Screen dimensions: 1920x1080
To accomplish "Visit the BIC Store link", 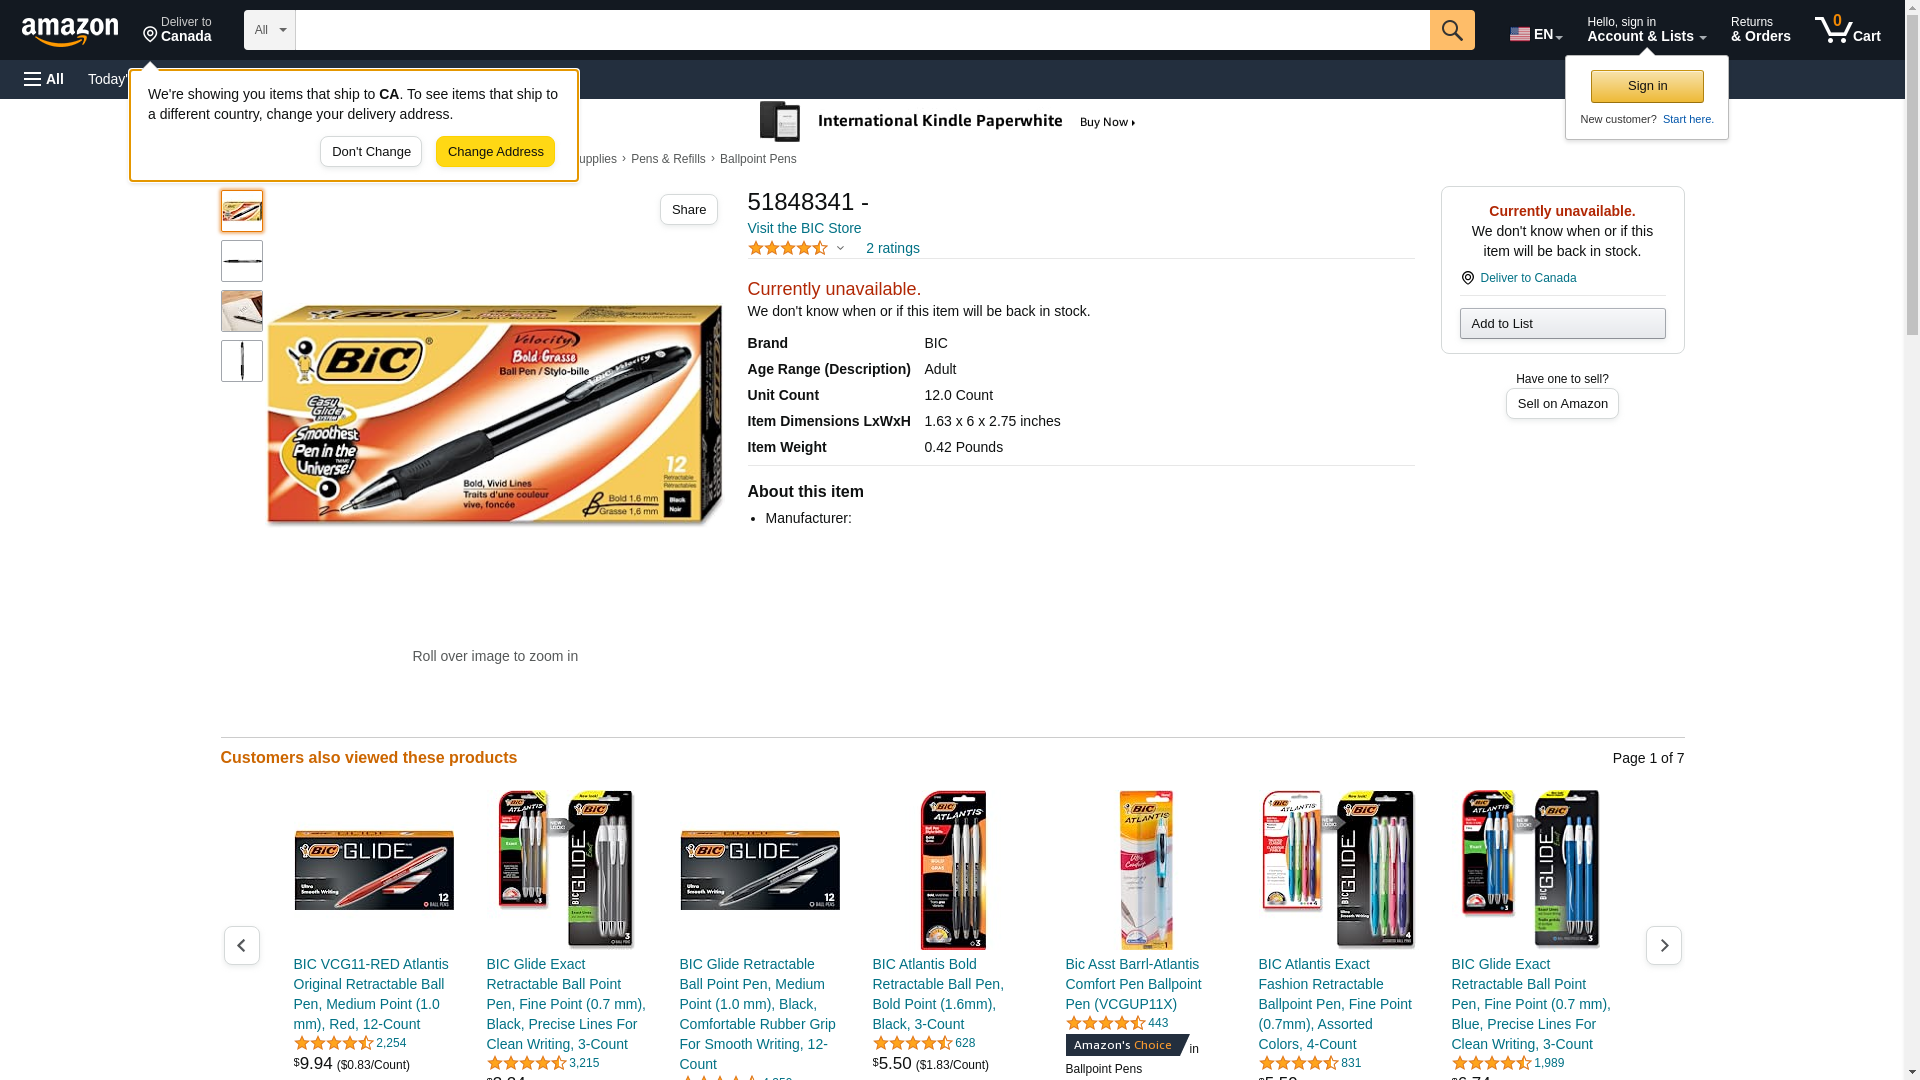I will [804, 228].
